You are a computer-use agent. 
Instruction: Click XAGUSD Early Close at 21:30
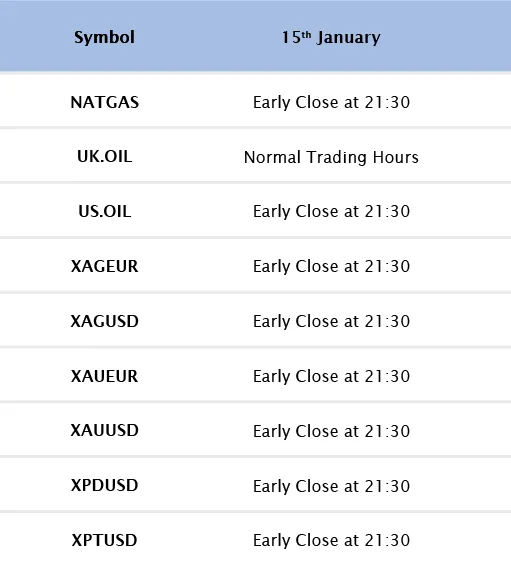click(x=332, y=321)
